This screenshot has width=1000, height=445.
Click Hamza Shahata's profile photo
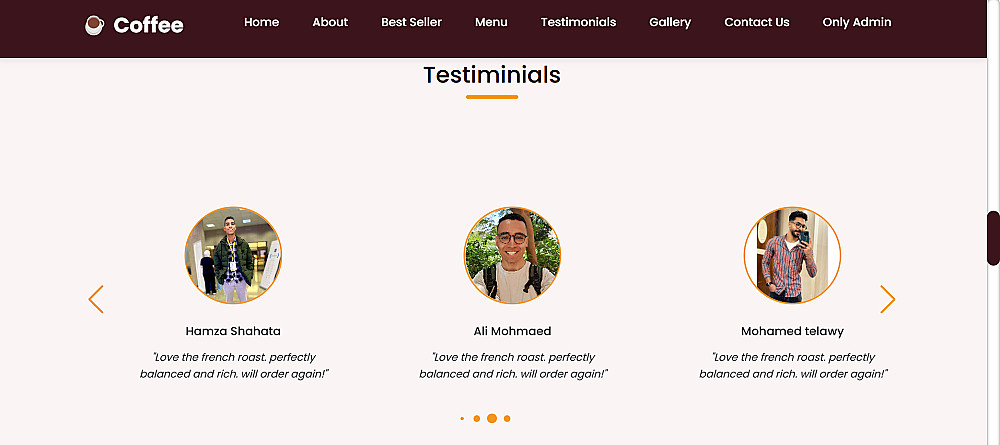[x=233, y=255]
